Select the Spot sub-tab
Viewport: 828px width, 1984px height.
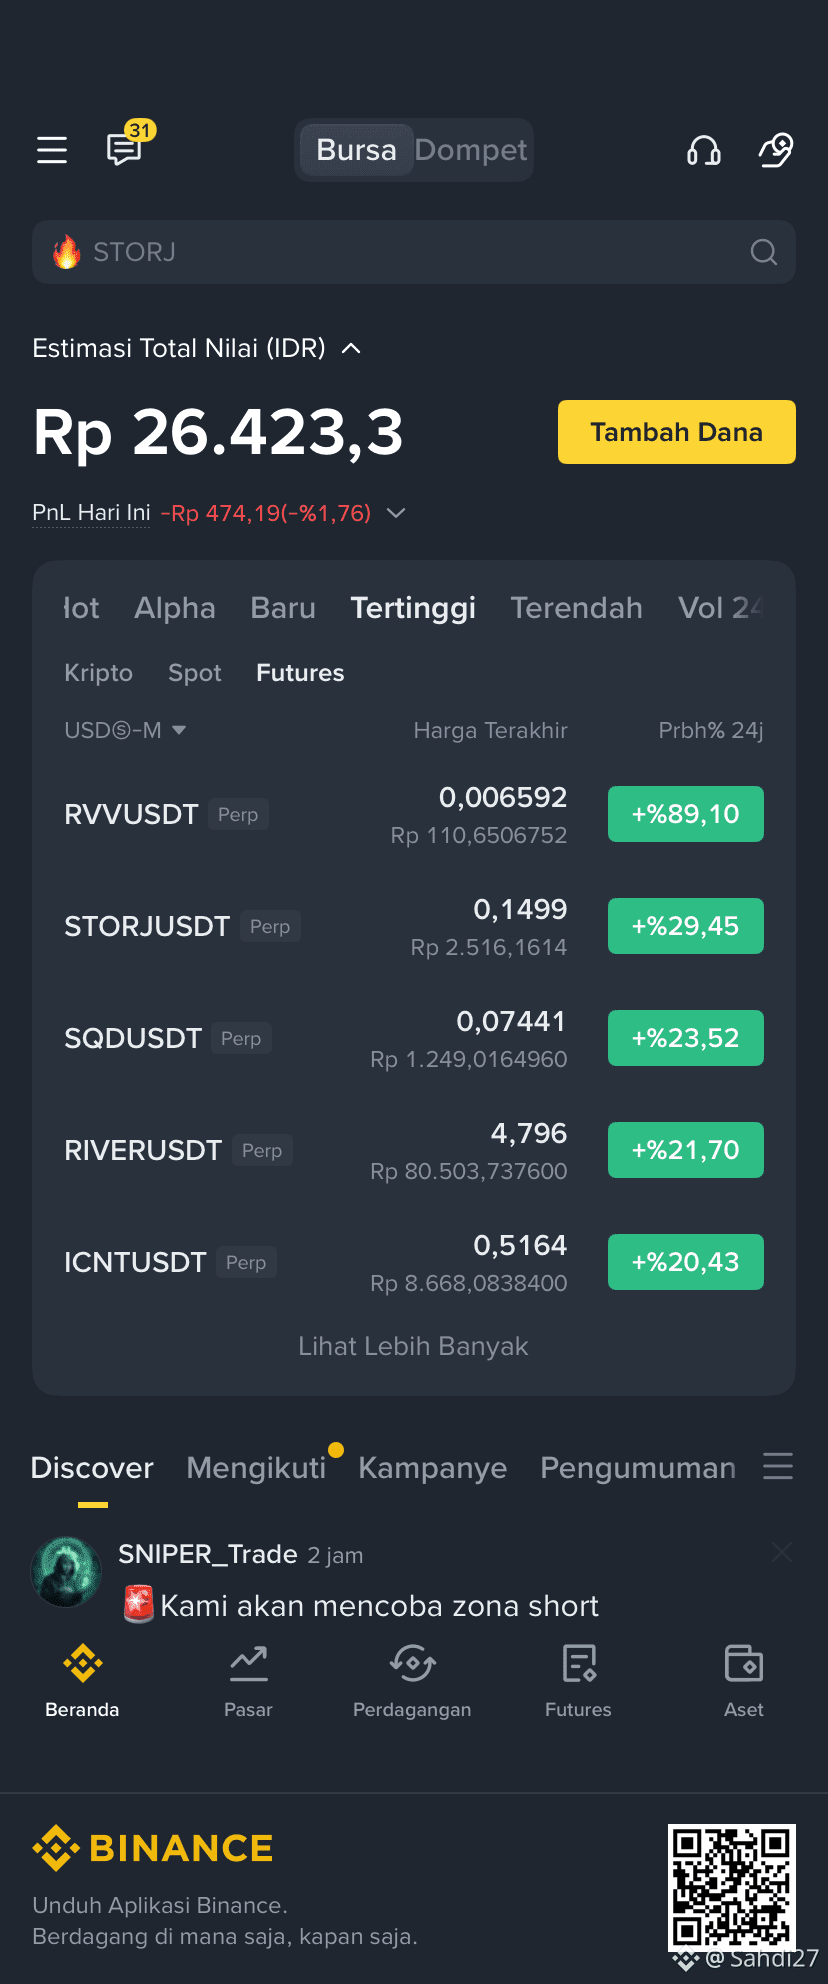point(195,673)
